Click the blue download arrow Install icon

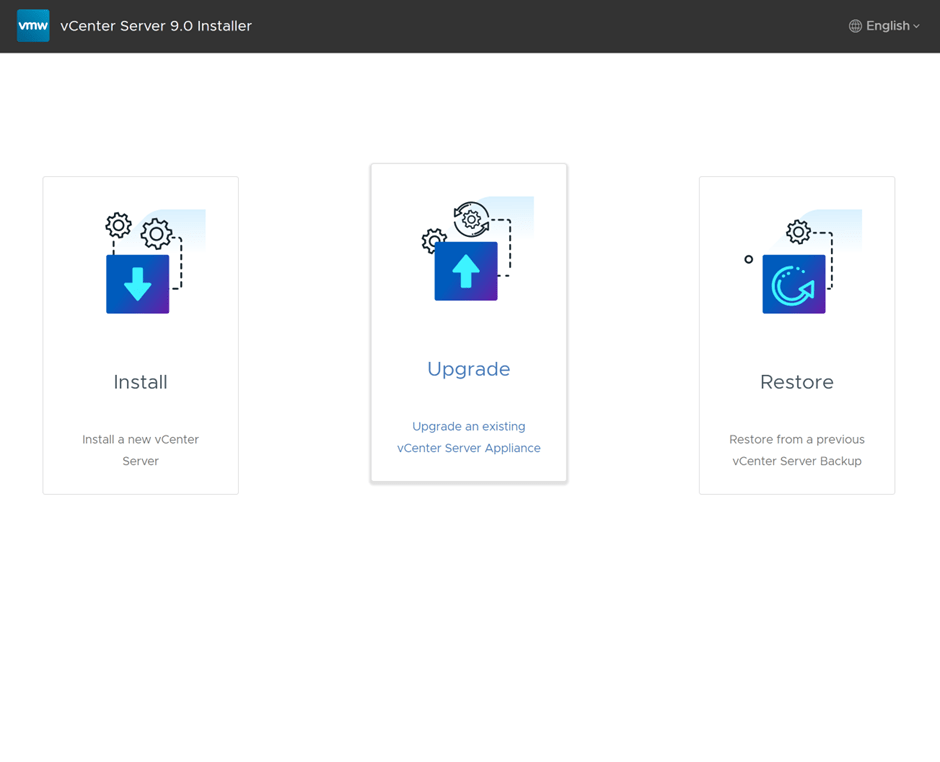(138, 284)
